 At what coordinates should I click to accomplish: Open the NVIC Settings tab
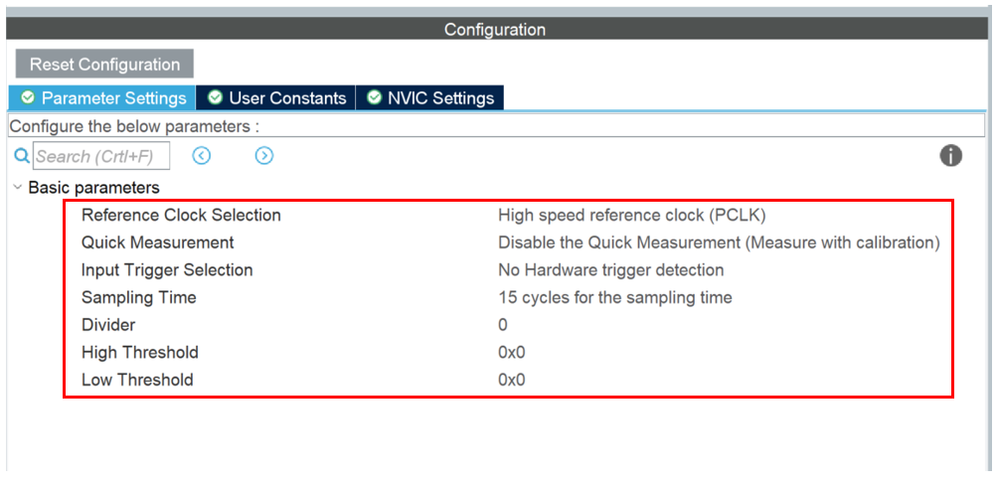440,98
